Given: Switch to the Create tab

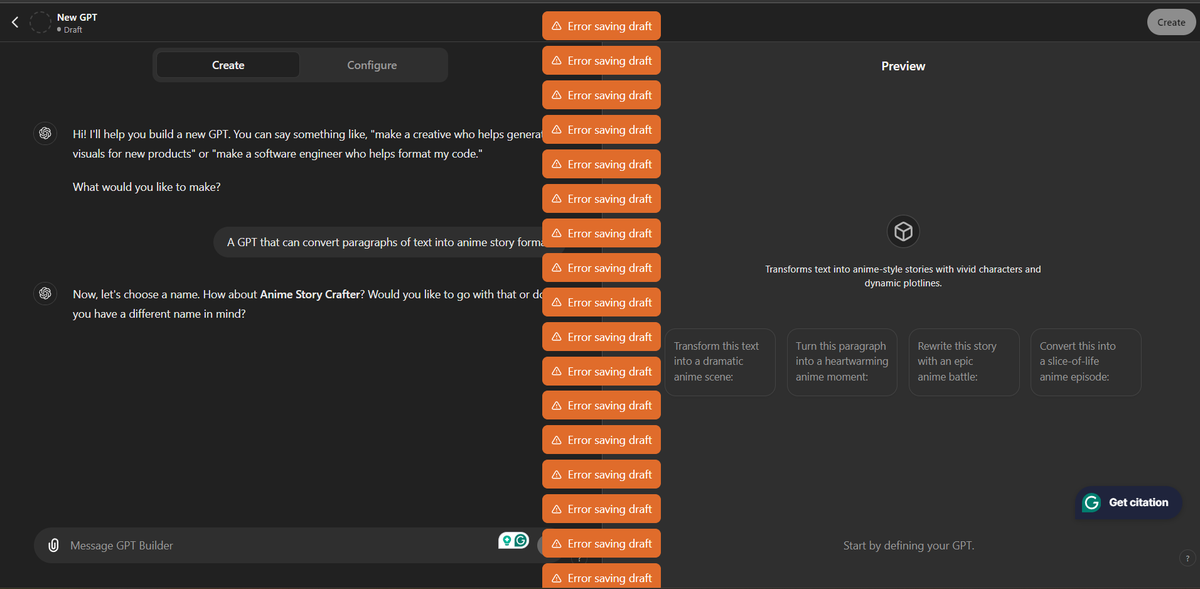Looking at the screenshot, I should [x=228, y=65].
